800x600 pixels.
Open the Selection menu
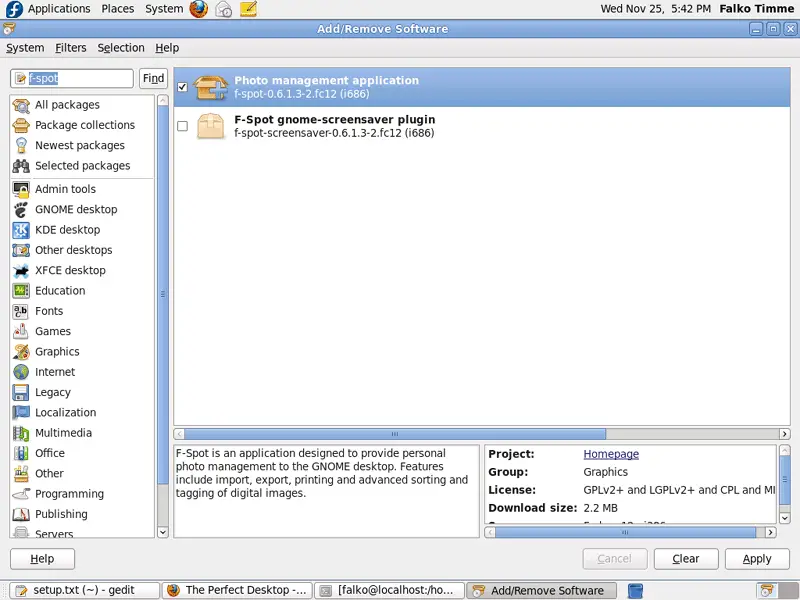(x=121, y=47)
